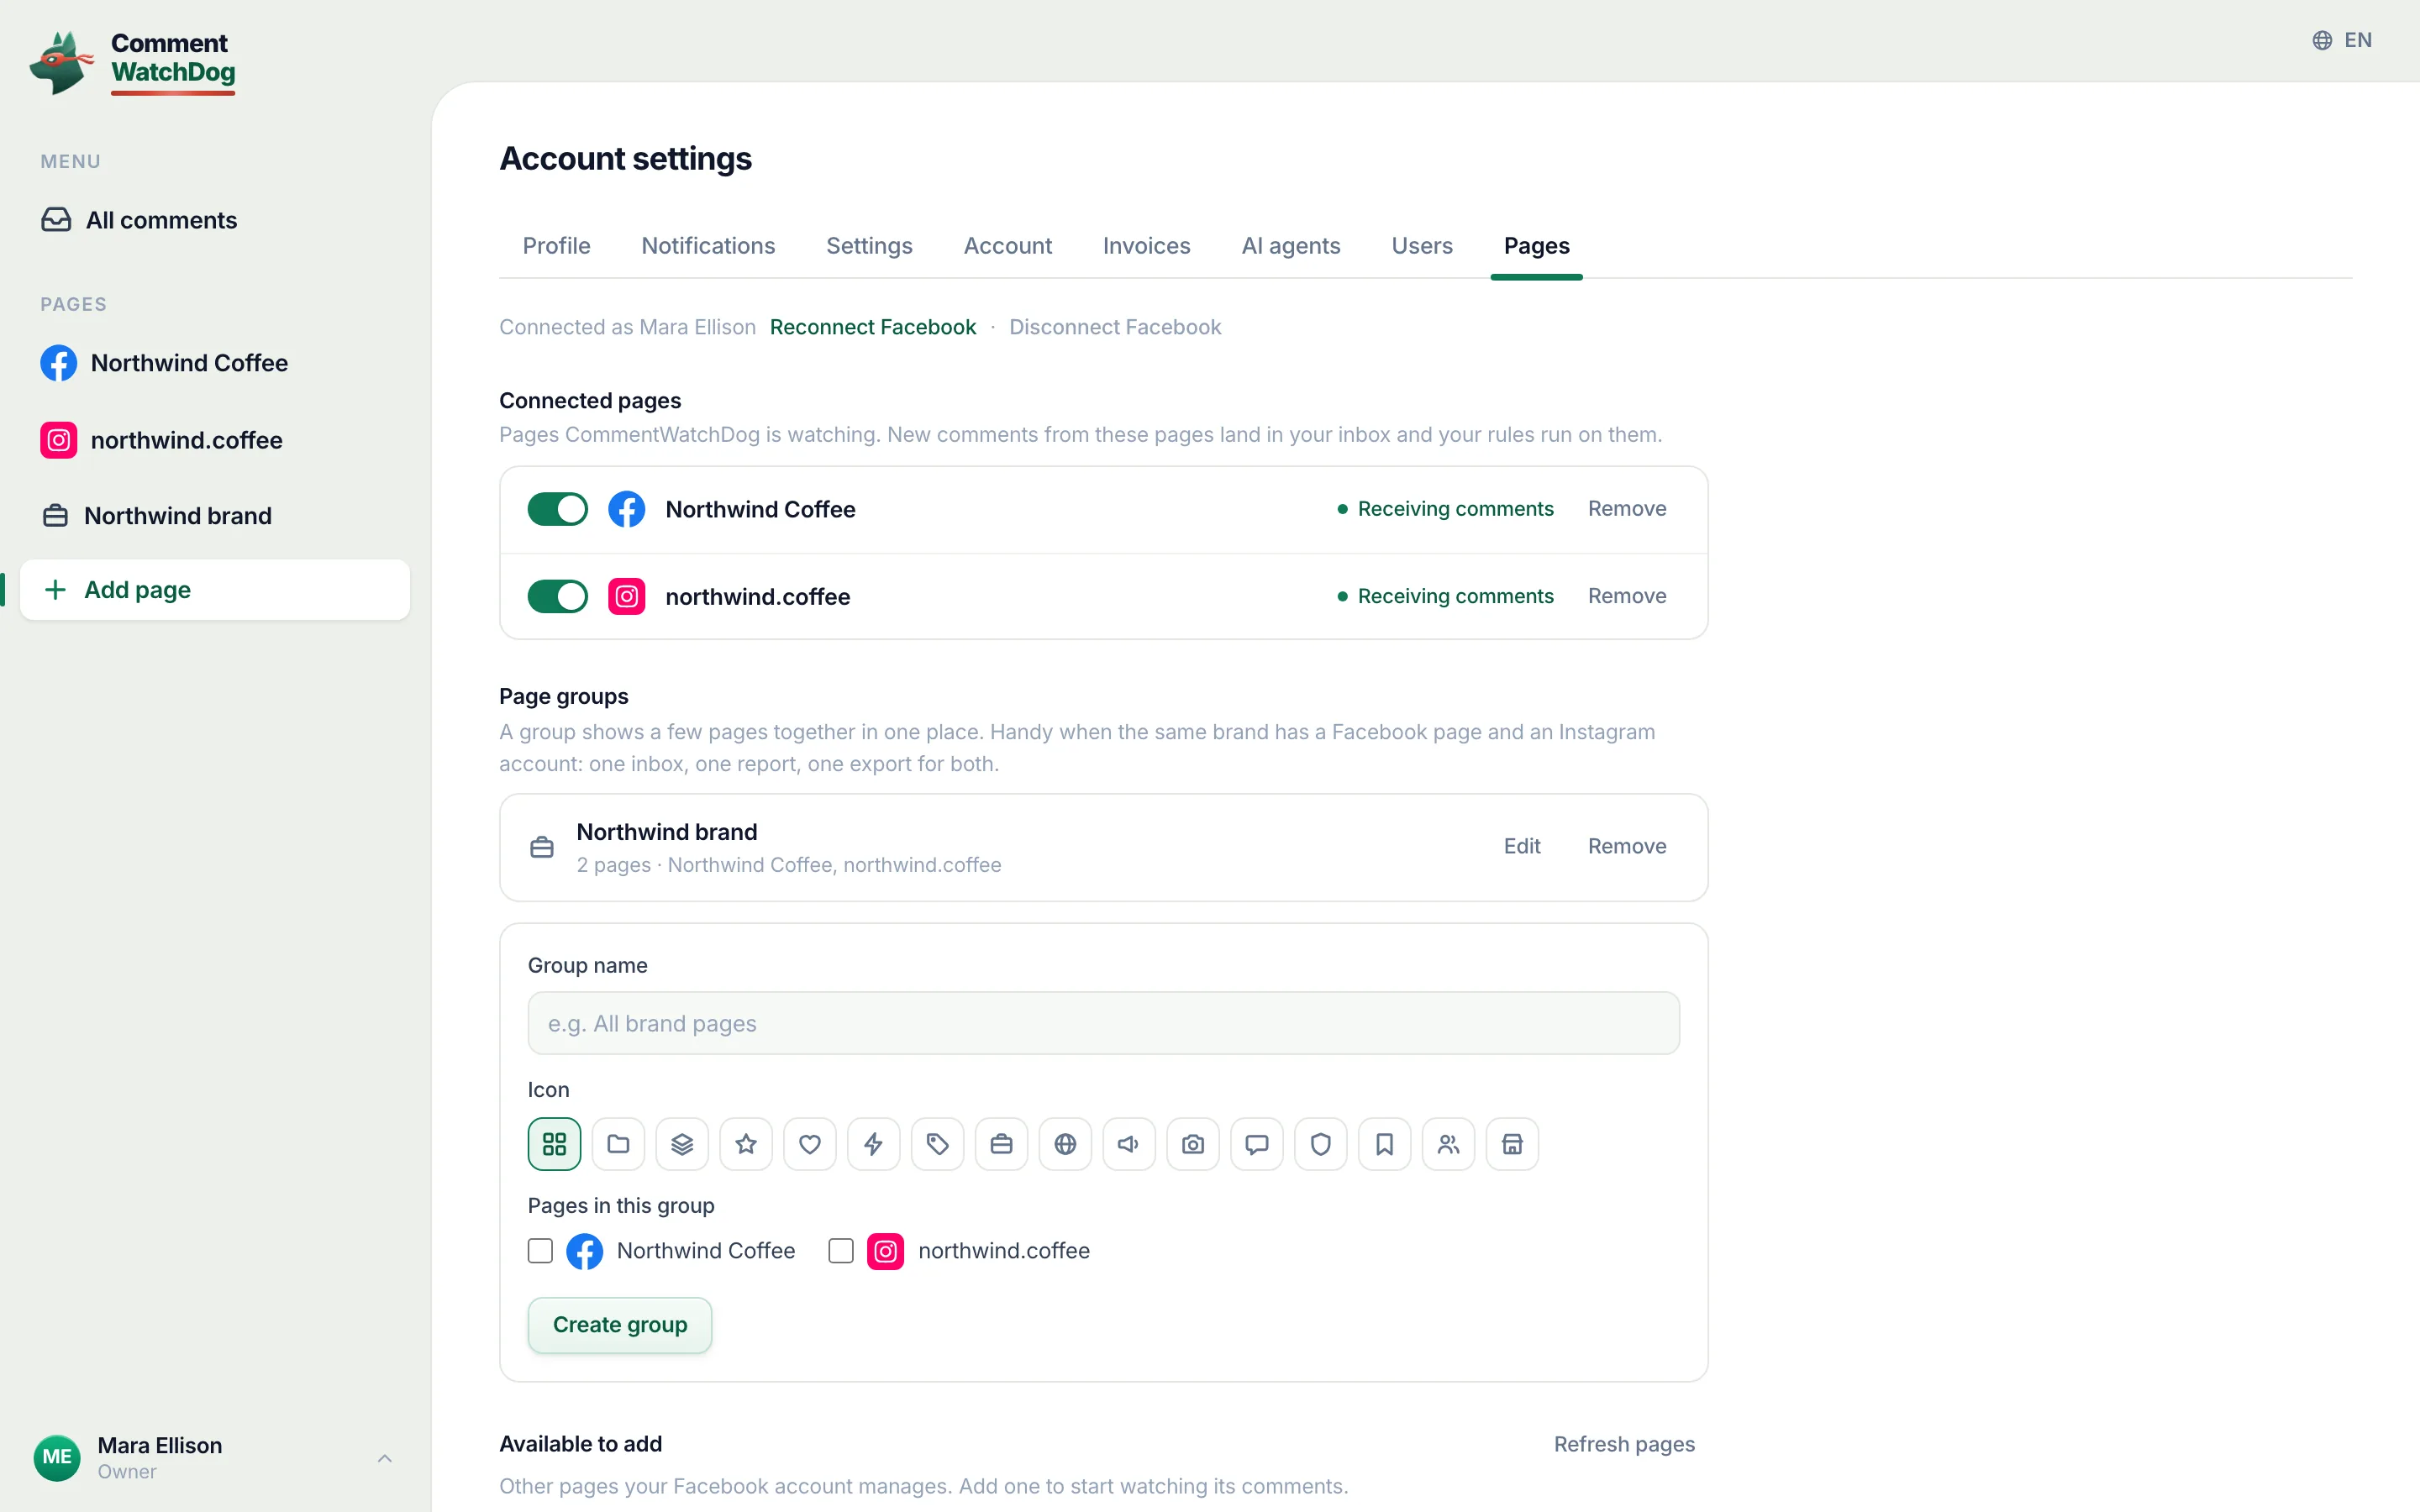
Task: Pick the people icon for the group
Action: coord(1448,1144)
